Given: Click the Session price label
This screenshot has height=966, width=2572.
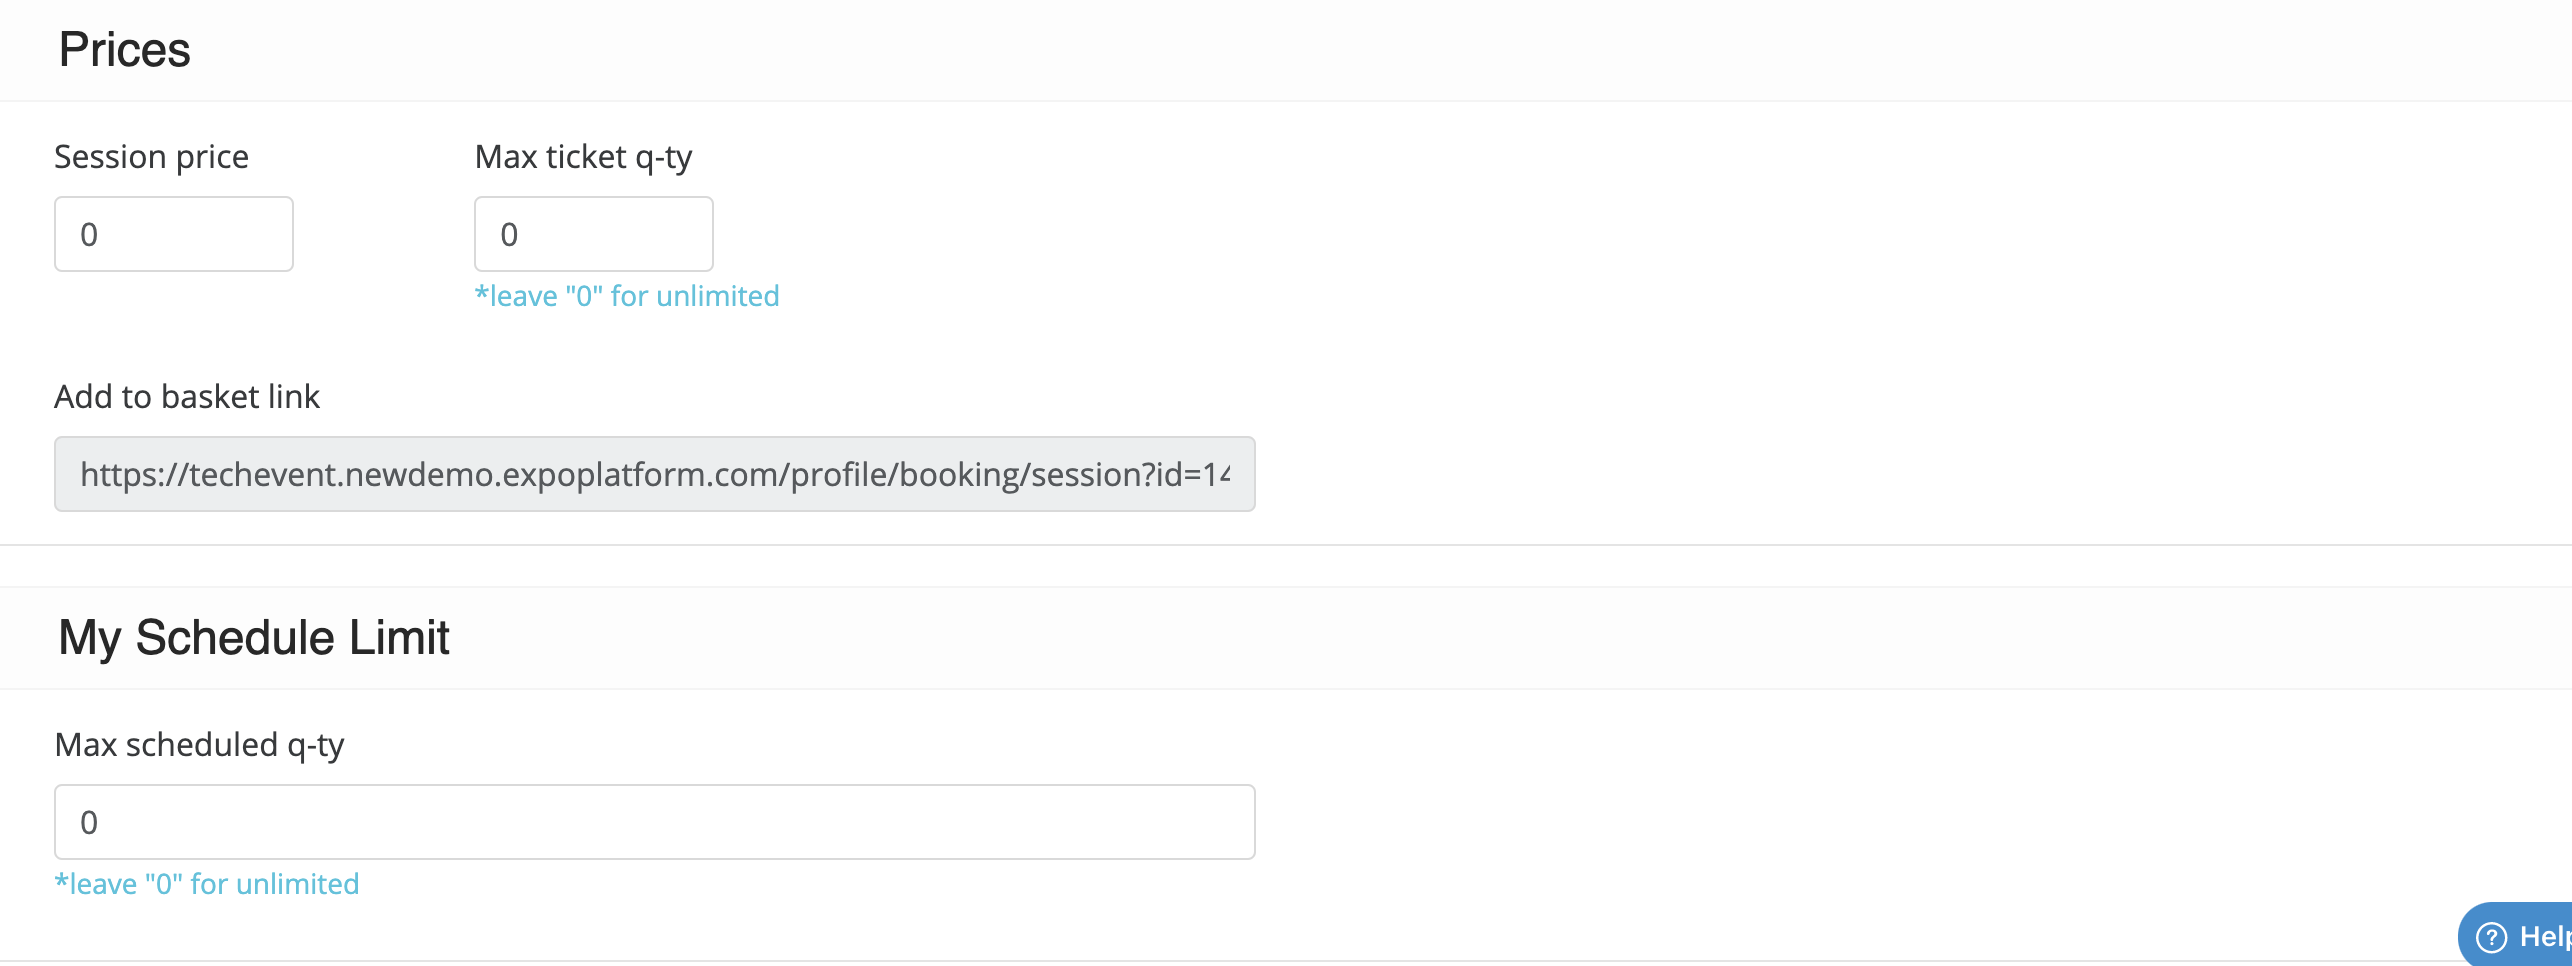Looking at the screenshot, I should (x=151, y=157).
